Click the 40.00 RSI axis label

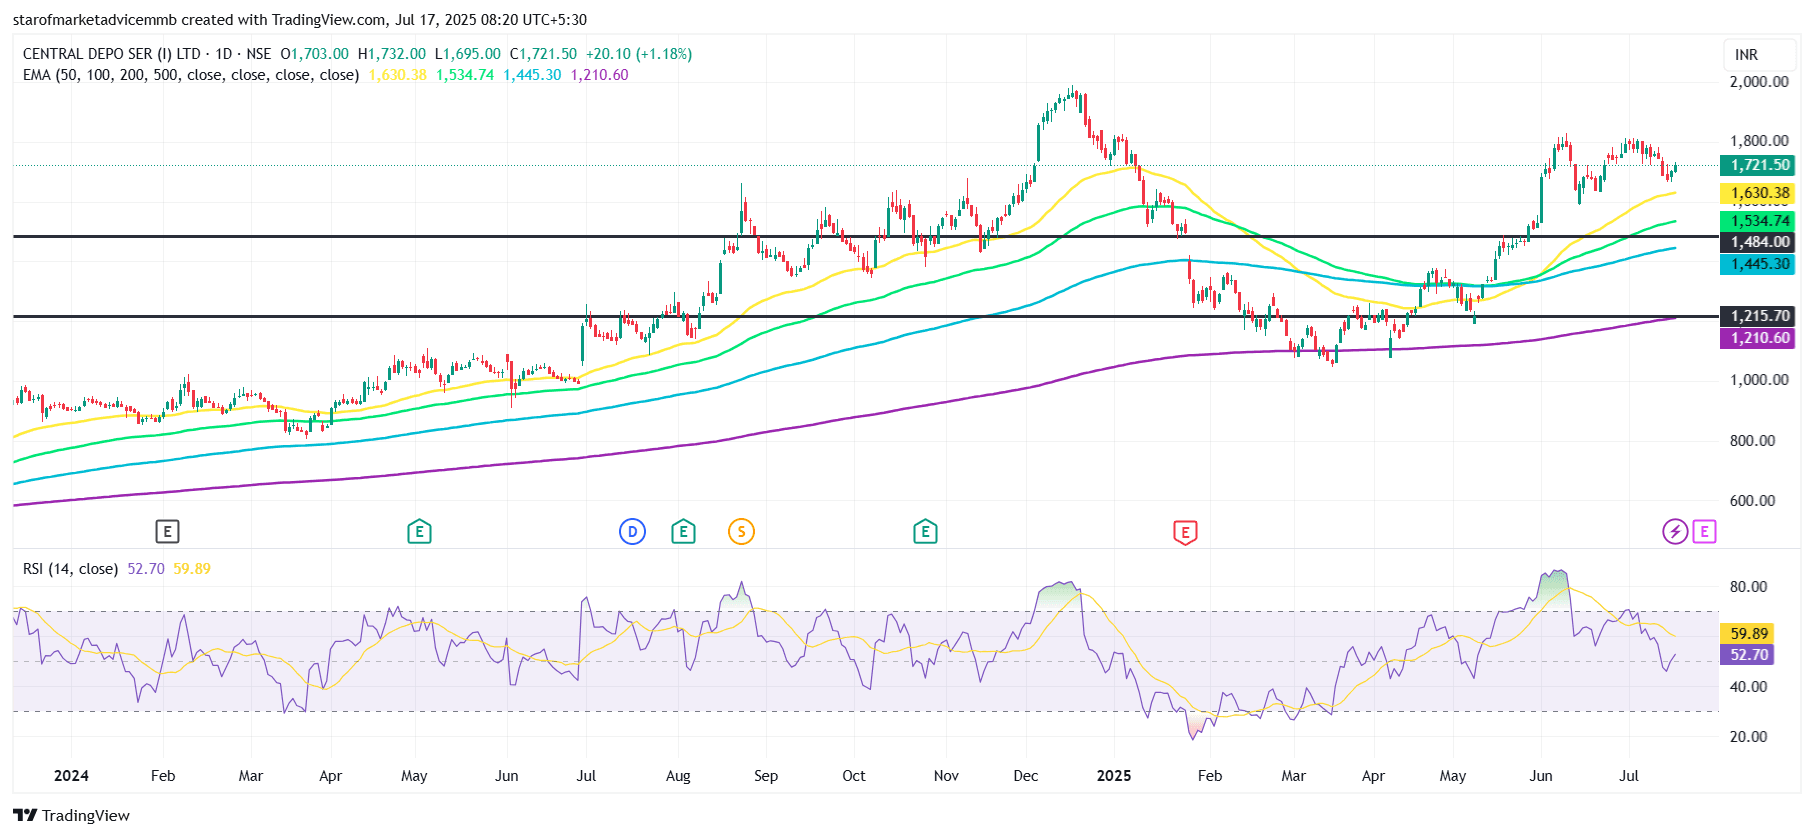(1748, 687)
